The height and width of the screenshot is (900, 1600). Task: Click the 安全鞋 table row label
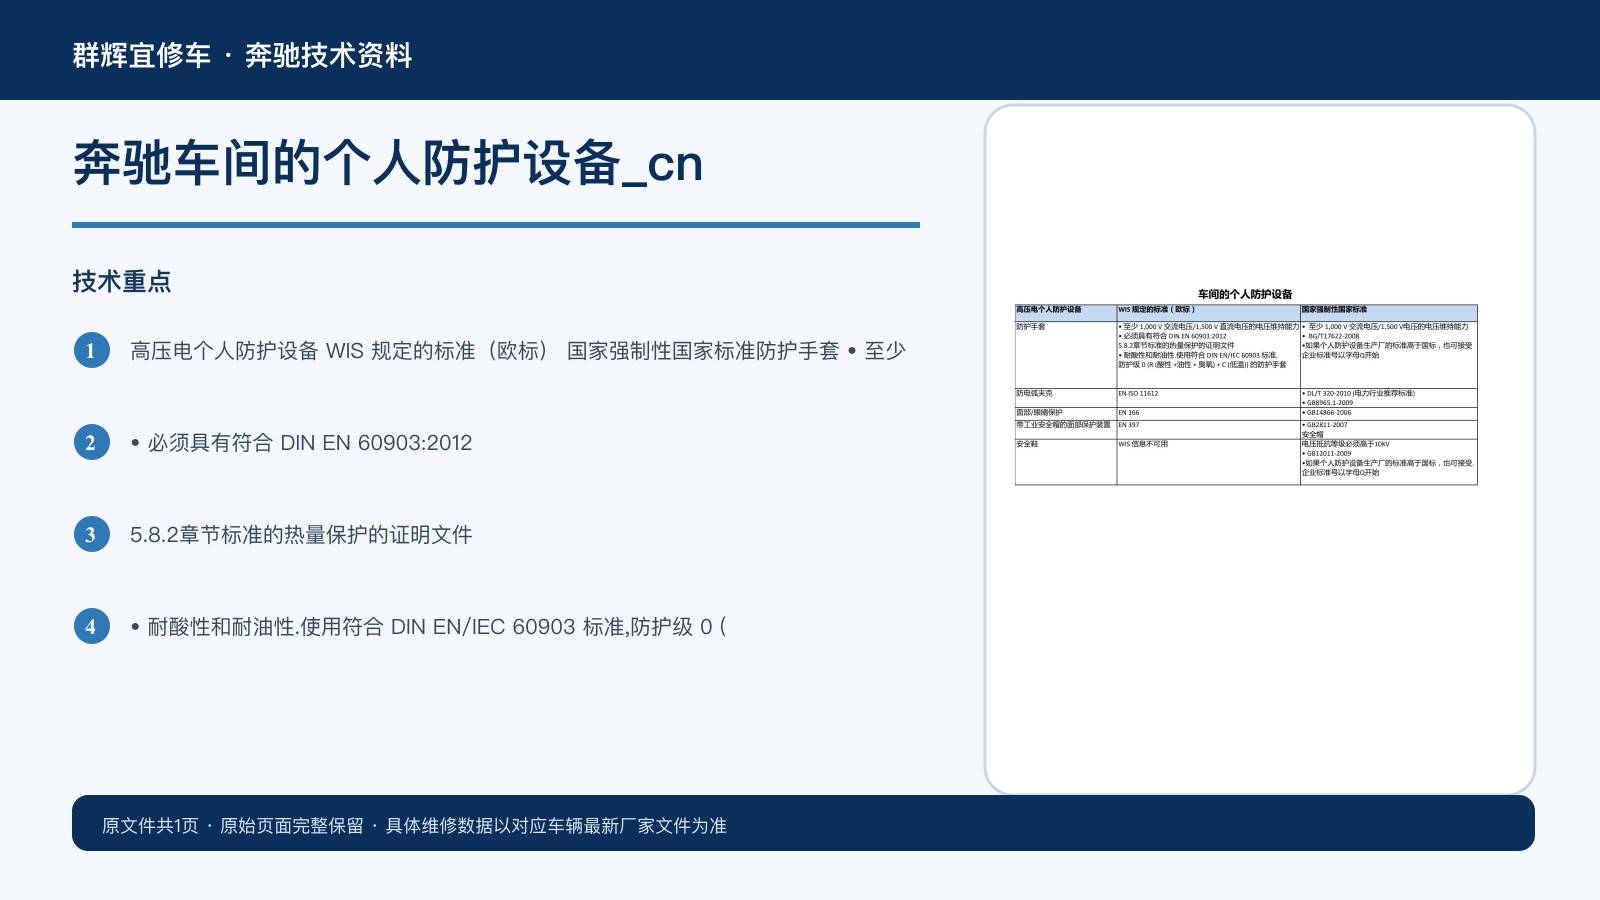1027,444
